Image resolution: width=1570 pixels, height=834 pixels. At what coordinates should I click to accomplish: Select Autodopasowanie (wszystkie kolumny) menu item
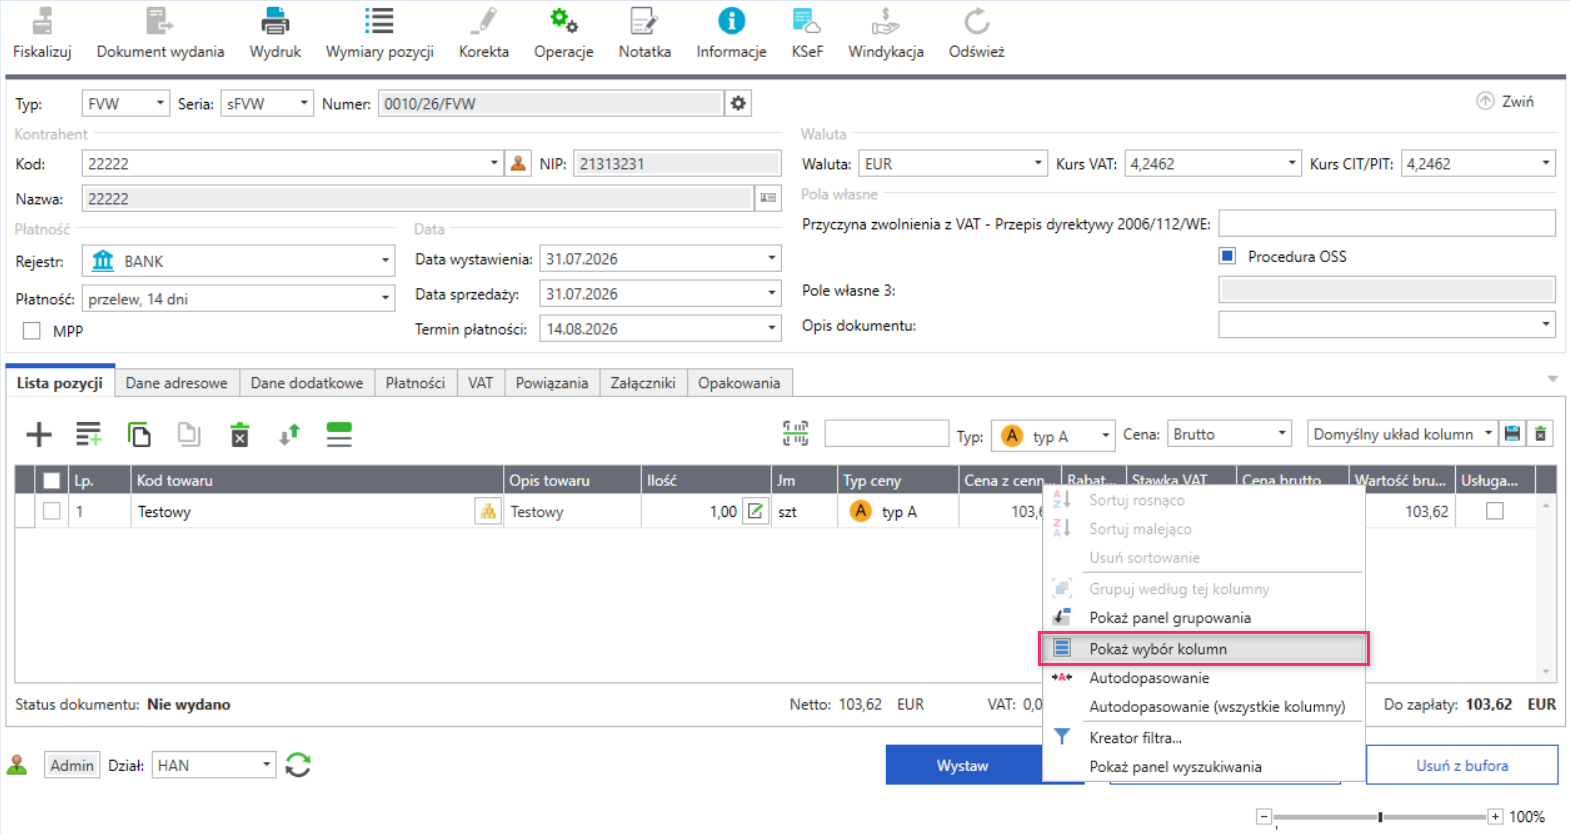click(1204, 707)
